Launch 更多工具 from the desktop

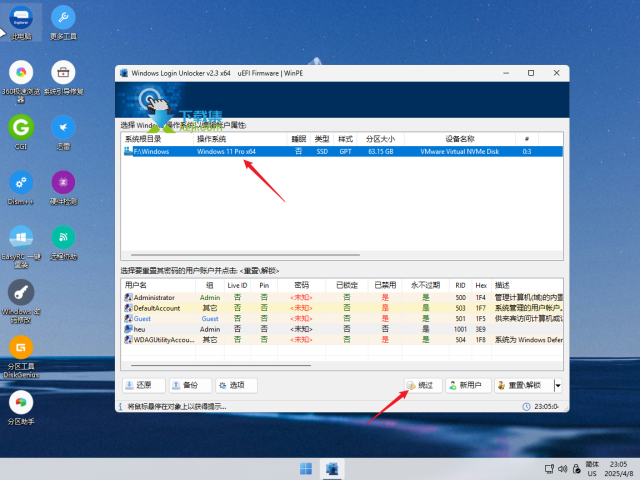(63, 18)
